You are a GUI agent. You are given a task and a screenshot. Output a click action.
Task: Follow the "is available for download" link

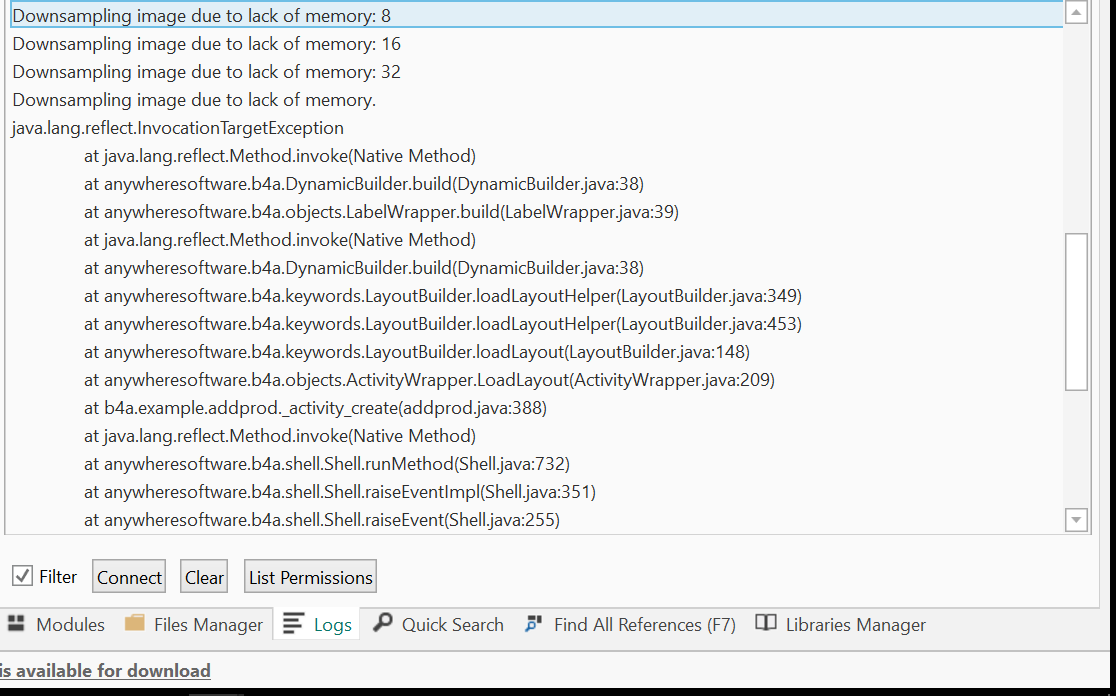click(105, 670)
